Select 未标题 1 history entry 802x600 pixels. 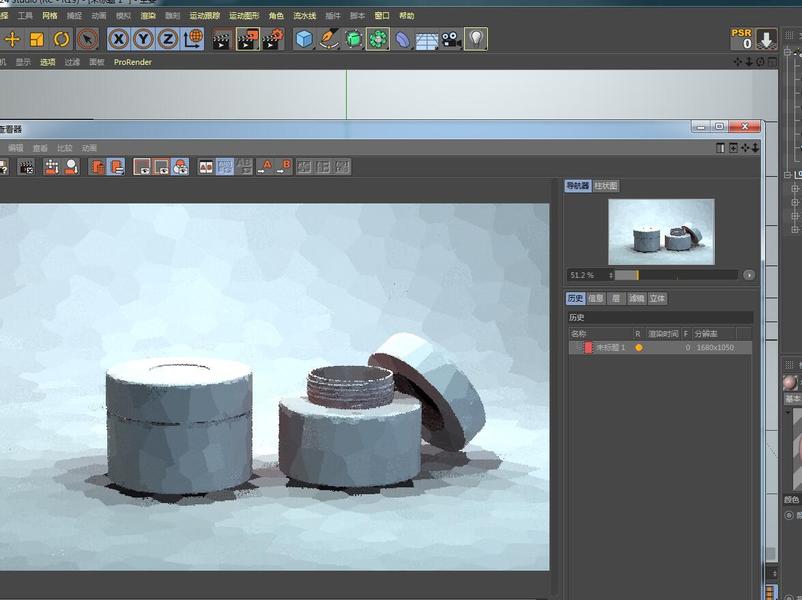point(610,347)
